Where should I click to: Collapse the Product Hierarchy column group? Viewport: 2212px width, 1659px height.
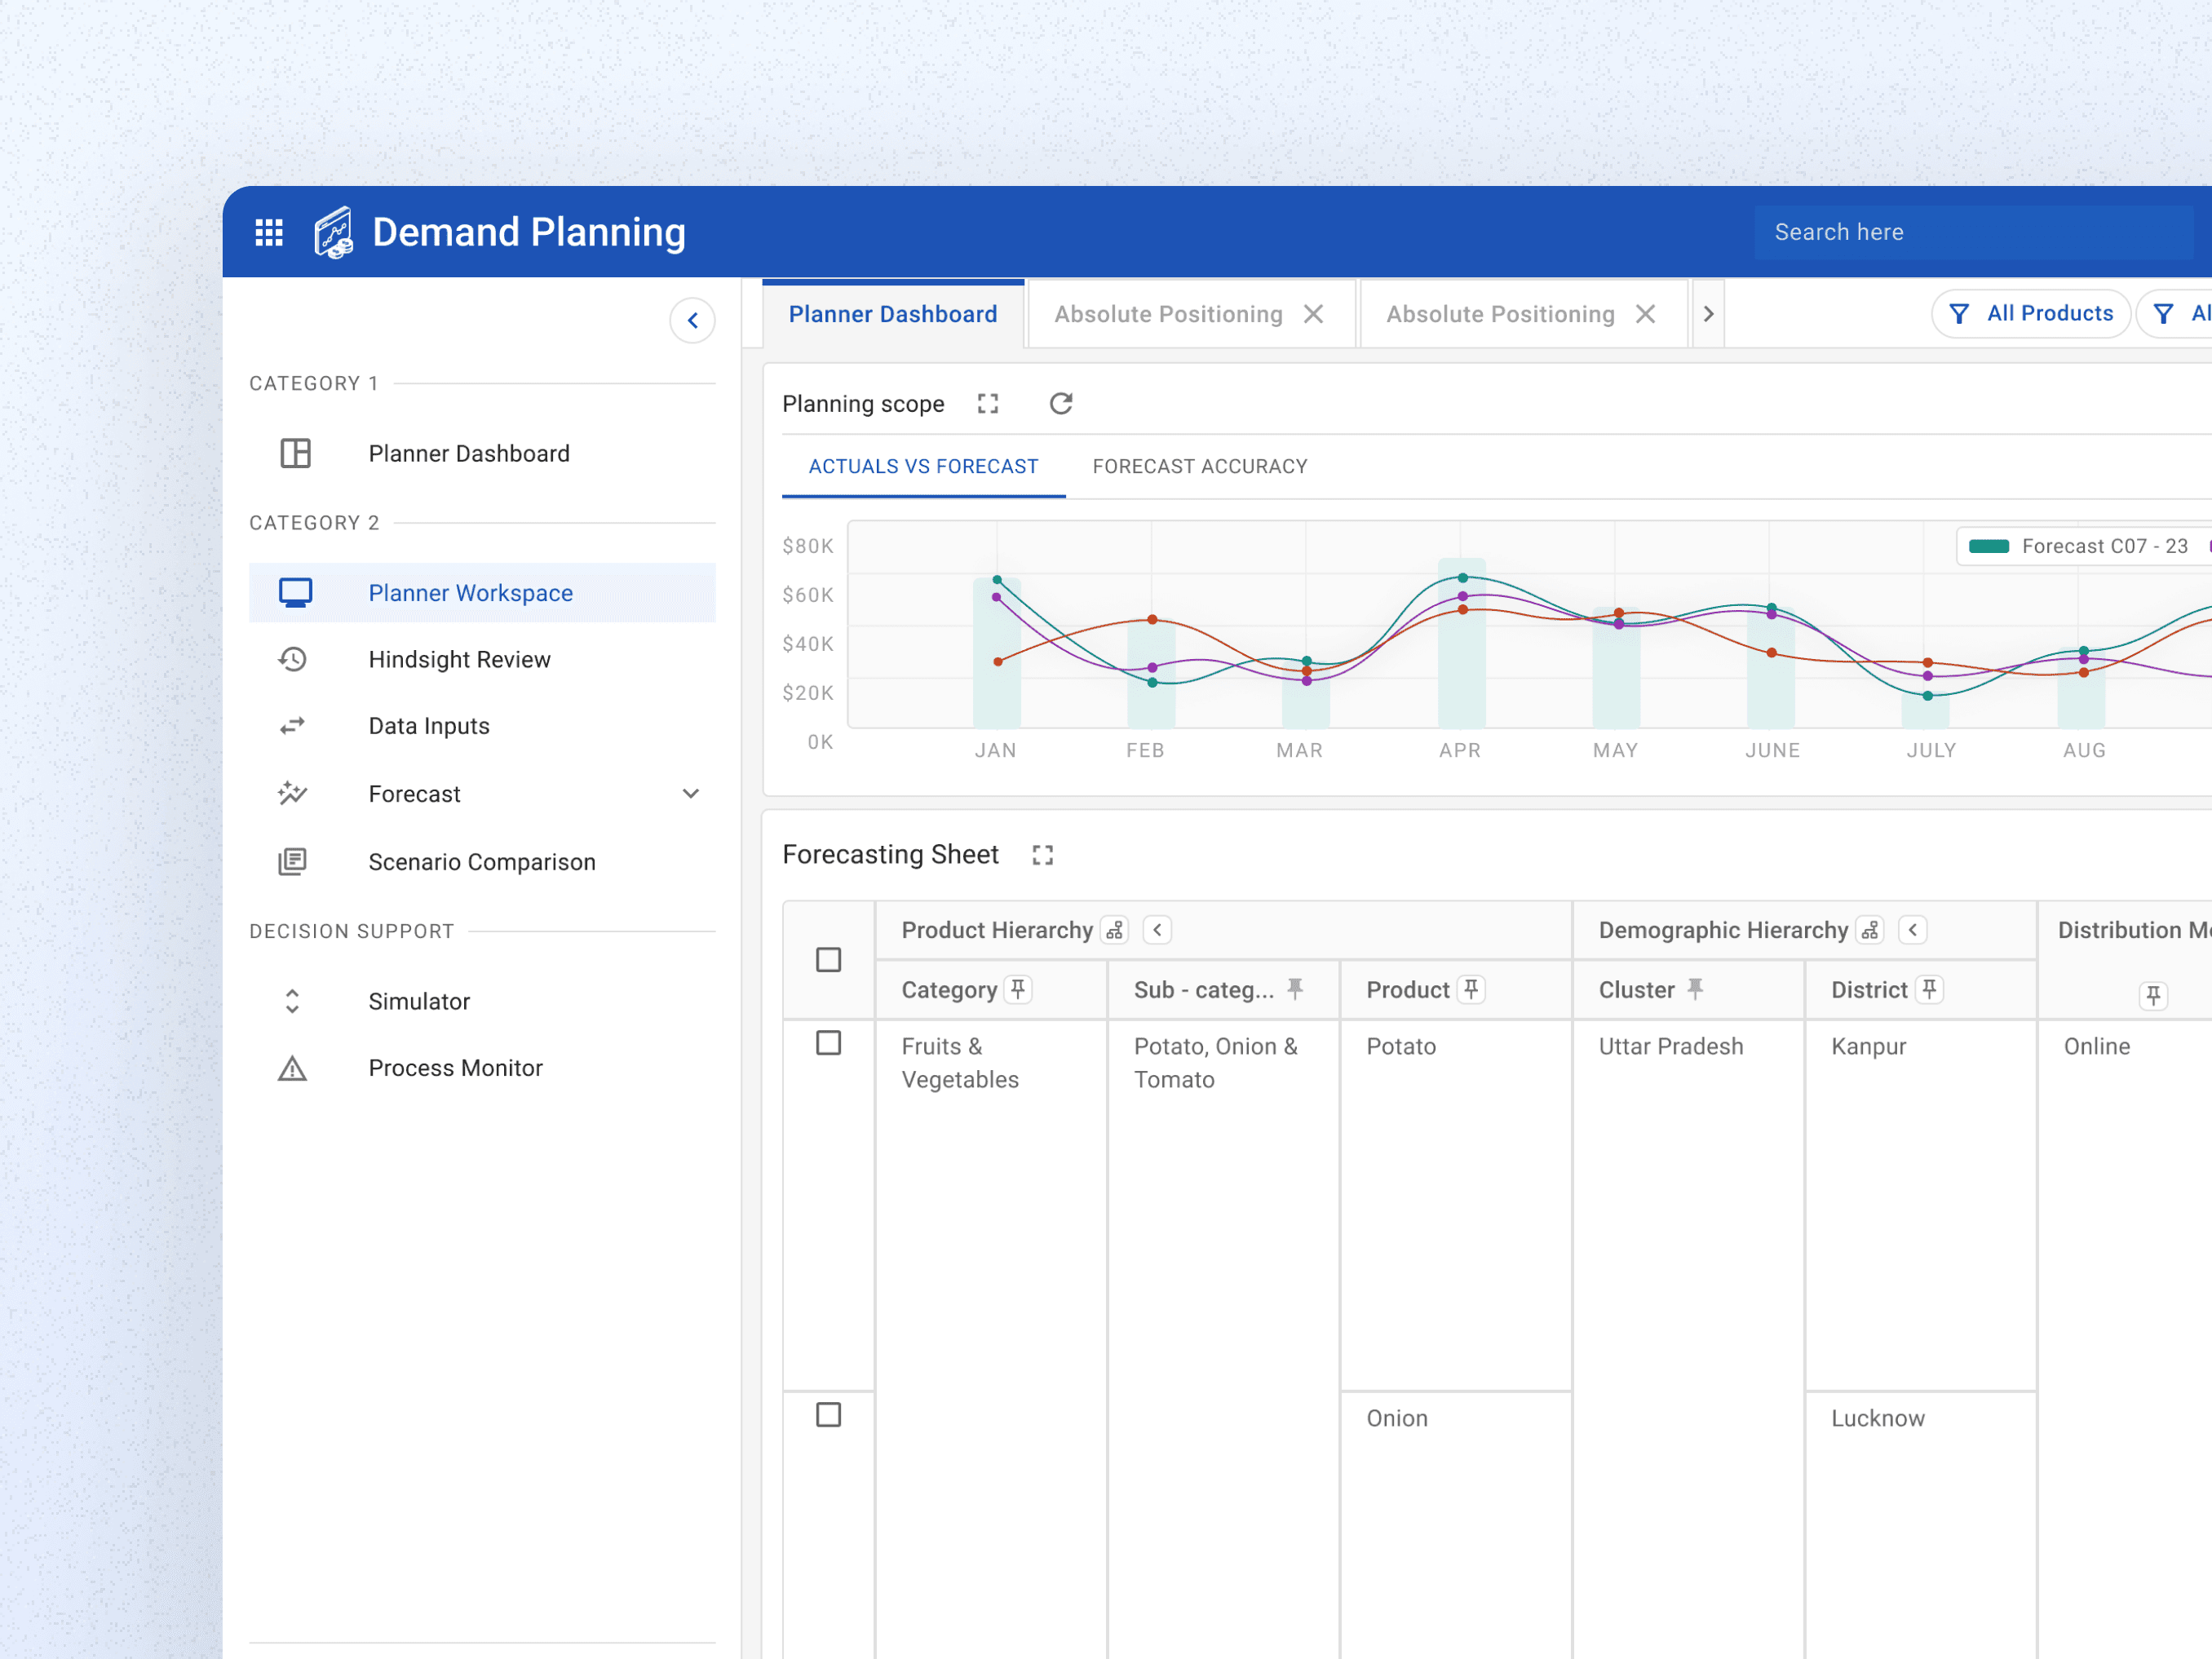[x=1157, y=930]
